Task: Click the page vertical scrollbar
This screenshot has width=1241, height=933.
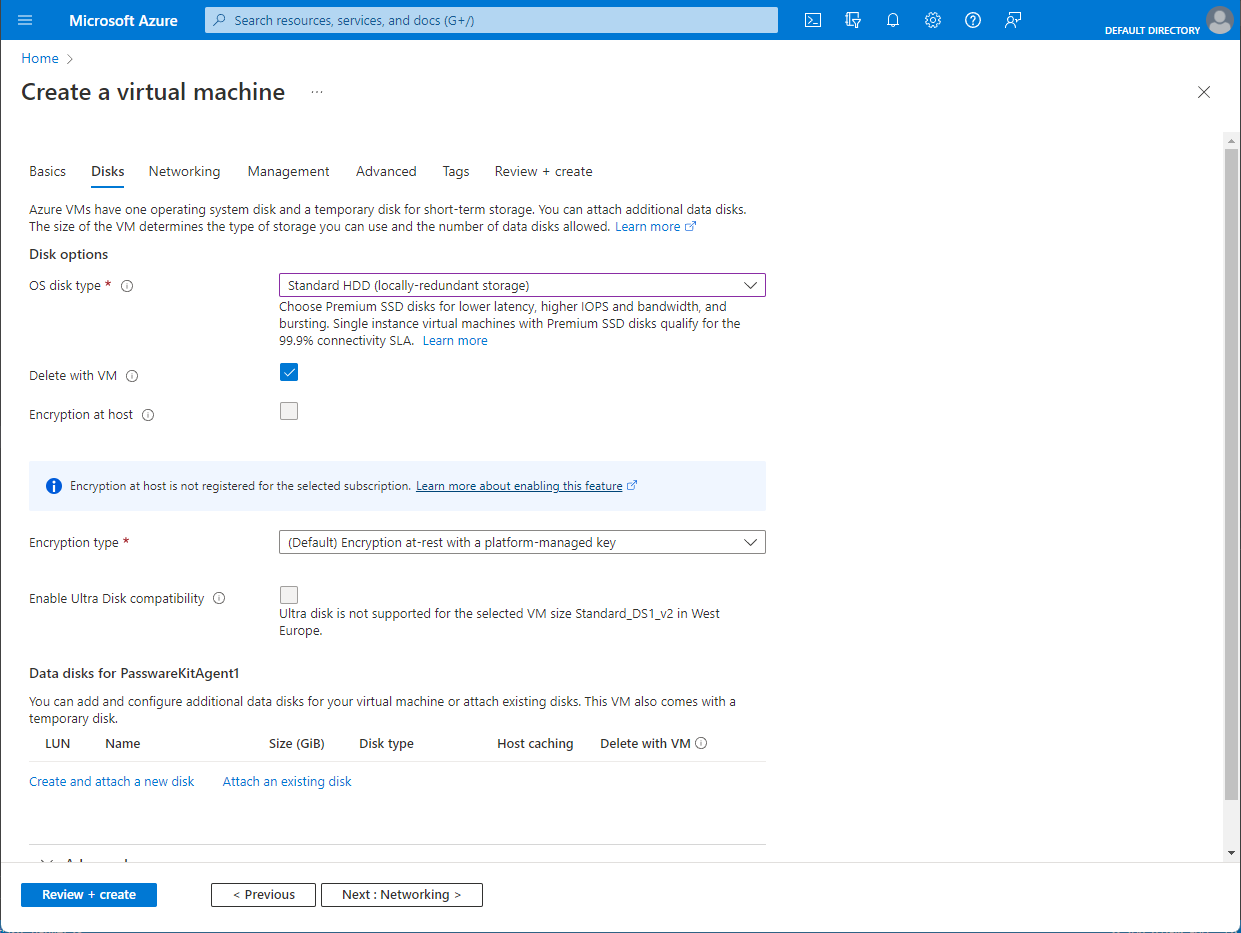Action: (1231, 475)
